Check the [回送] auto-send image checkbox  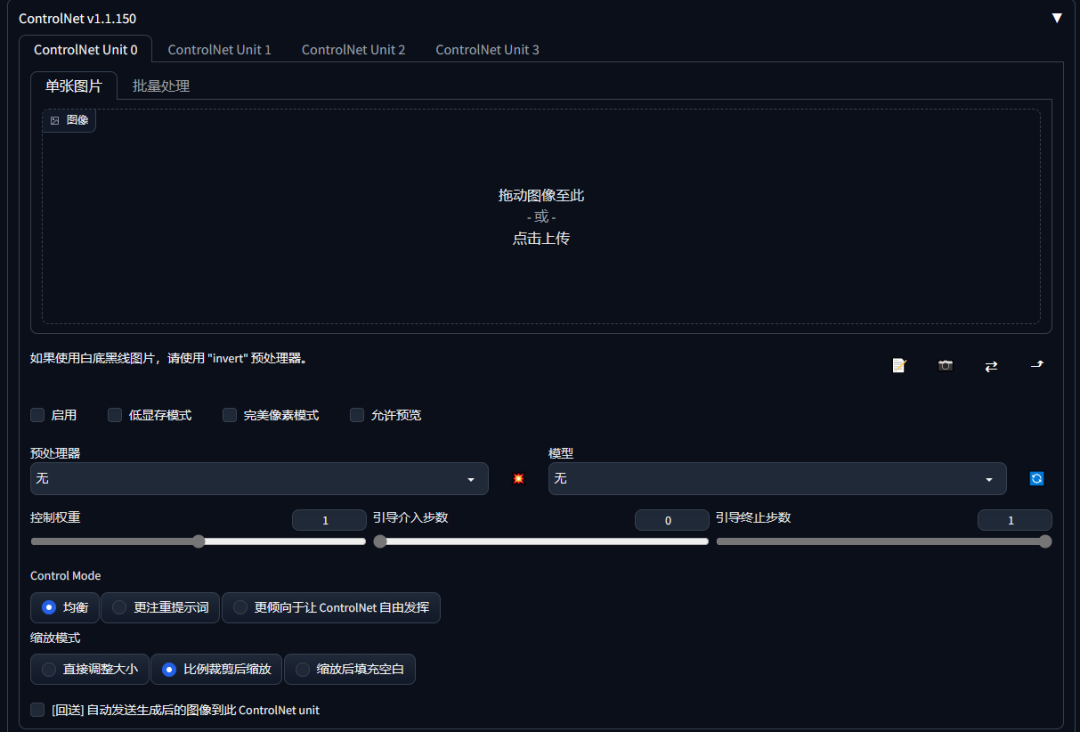point(37,710)
